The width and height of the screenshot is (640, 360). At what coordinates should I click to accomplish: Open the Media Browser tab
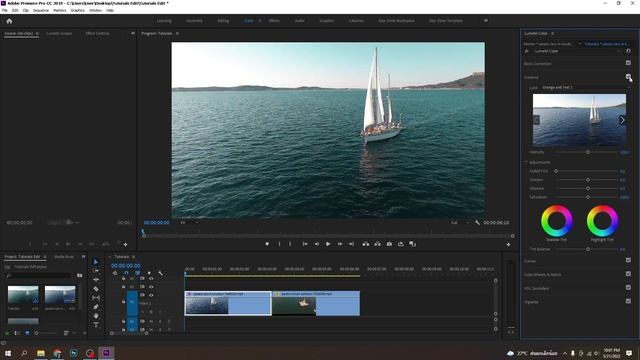pos(64,257)
